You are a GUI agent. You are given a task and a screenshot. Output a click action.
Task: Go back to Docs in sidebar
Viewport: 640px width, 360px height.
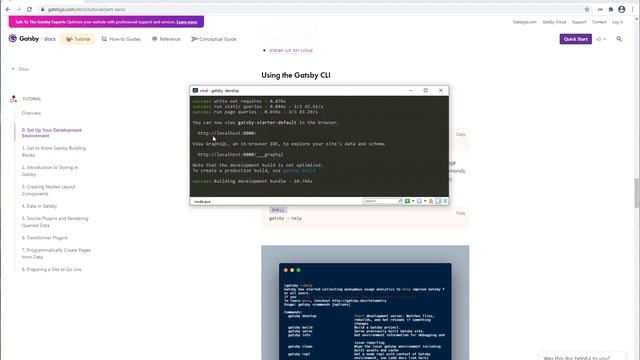20,69
